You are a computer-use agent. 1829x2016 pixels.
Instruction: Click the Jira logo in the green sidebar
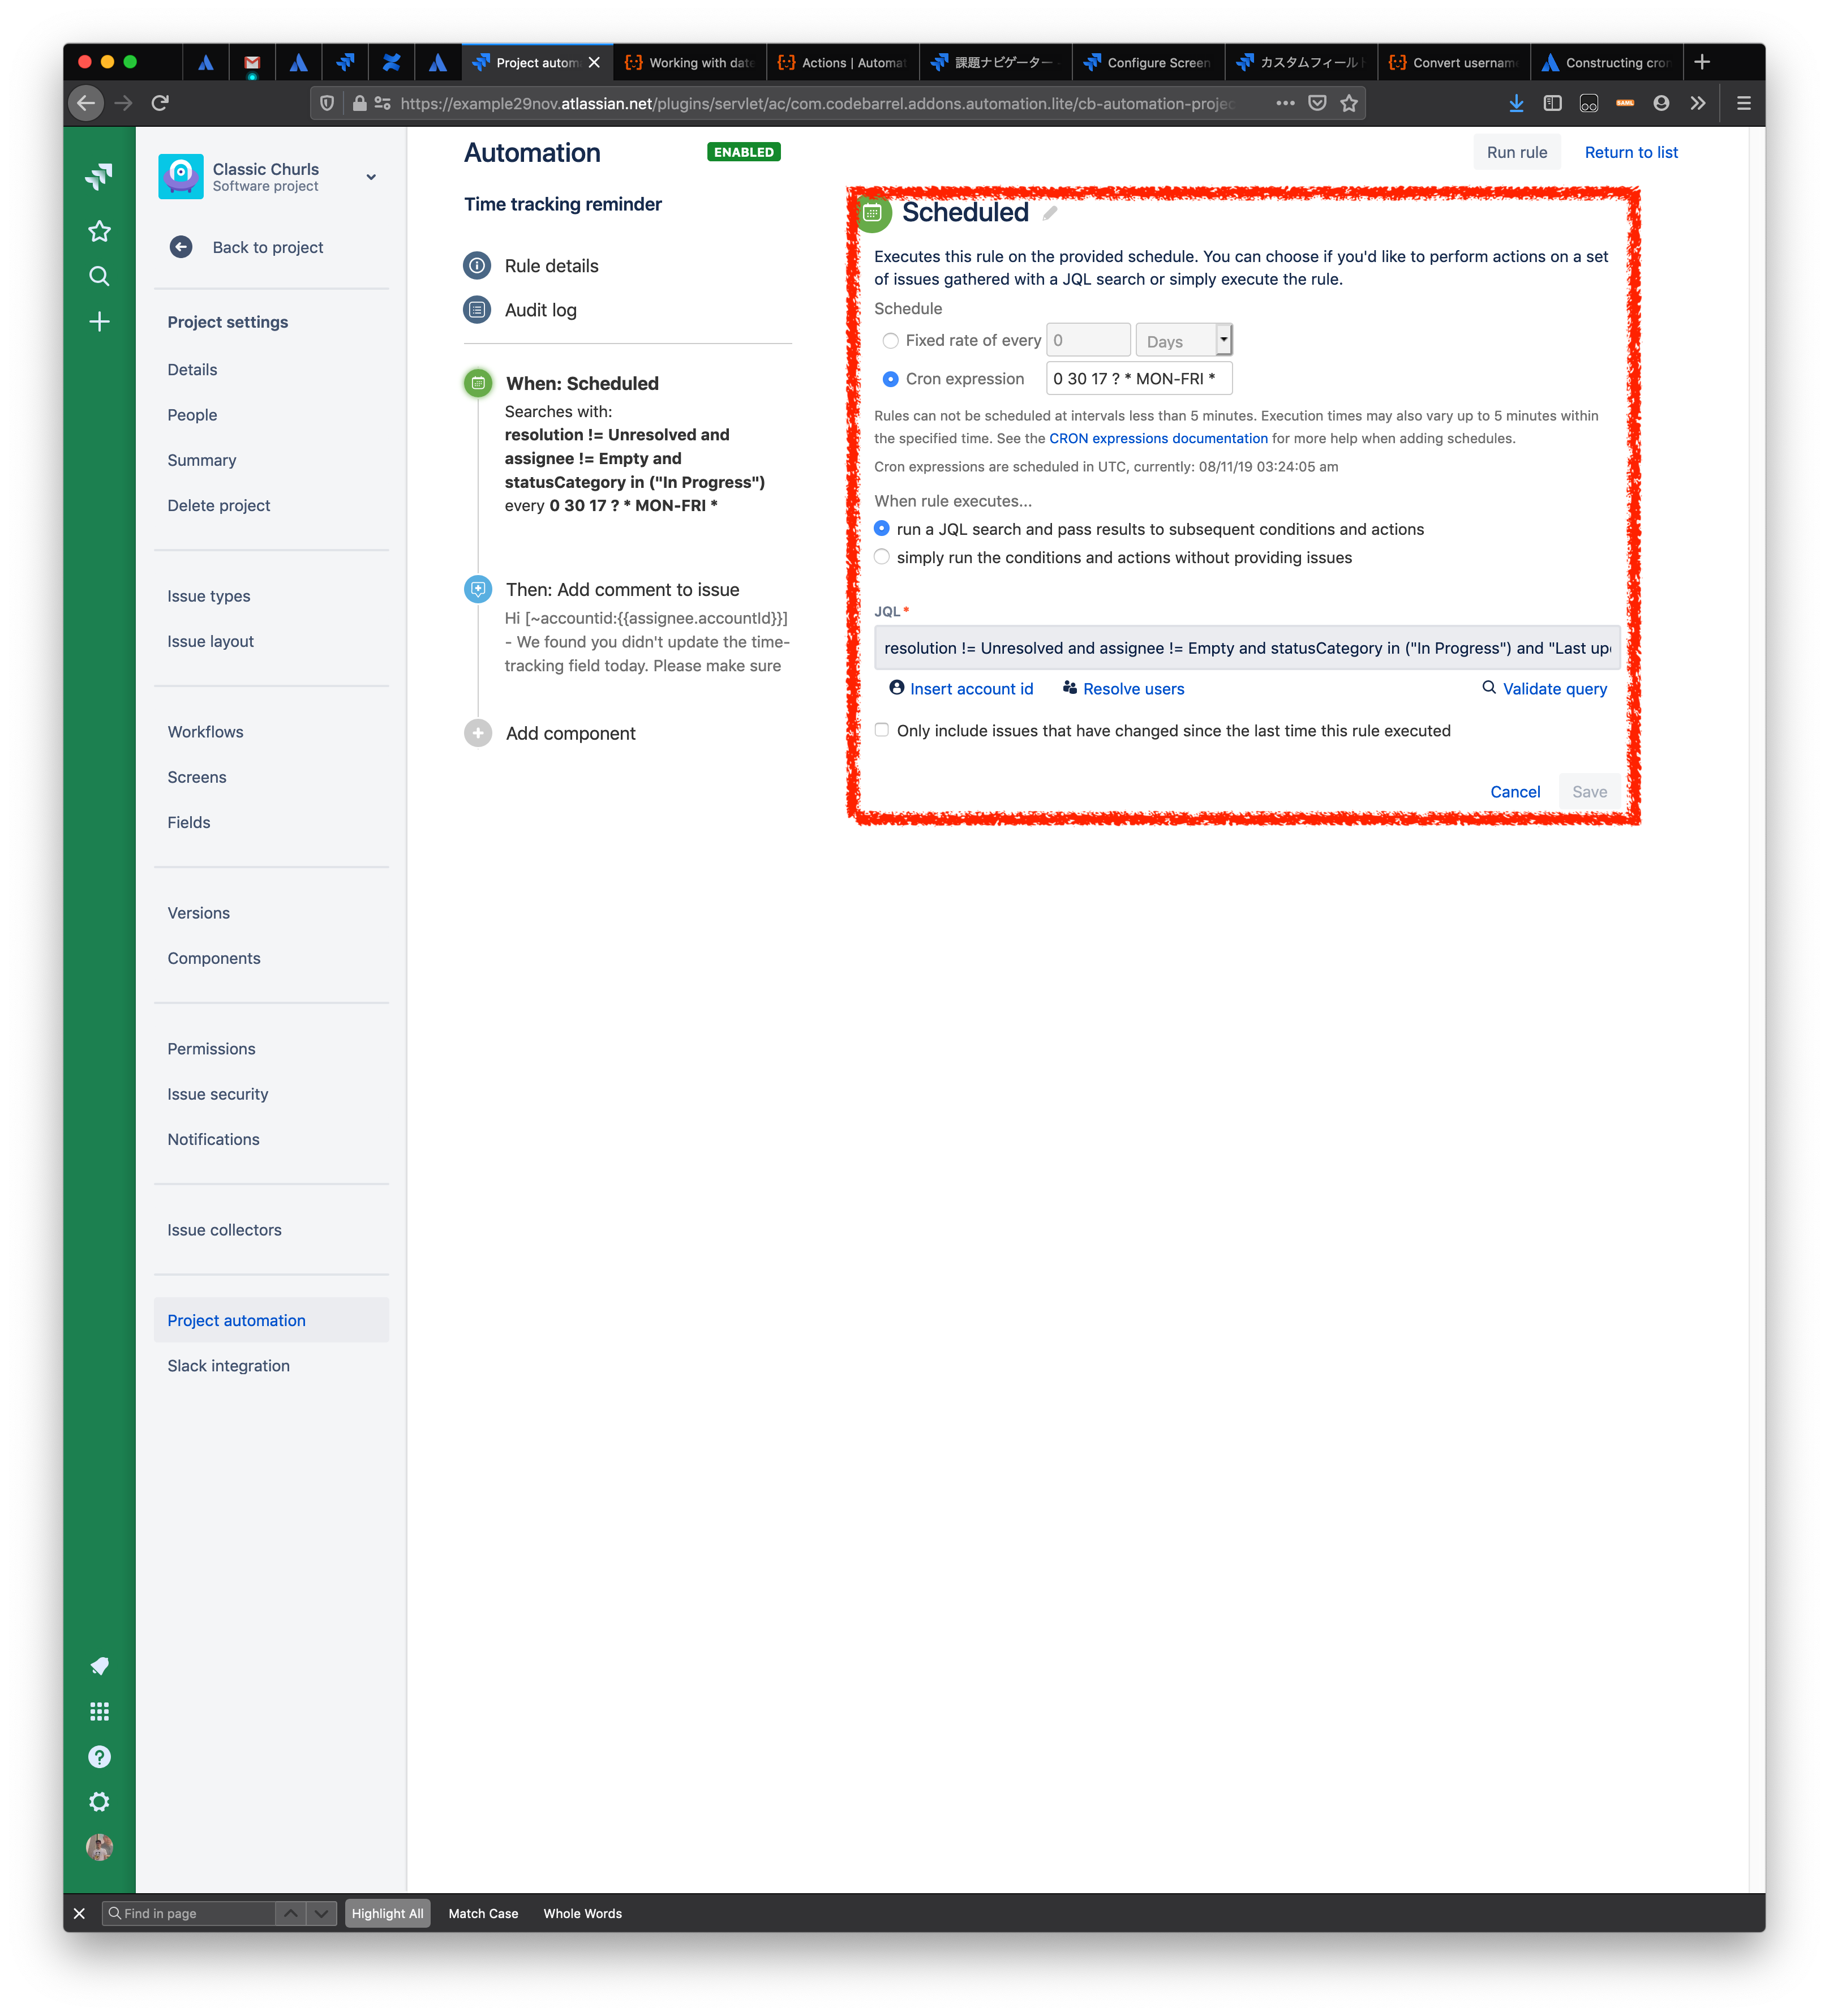pos(99,177)
